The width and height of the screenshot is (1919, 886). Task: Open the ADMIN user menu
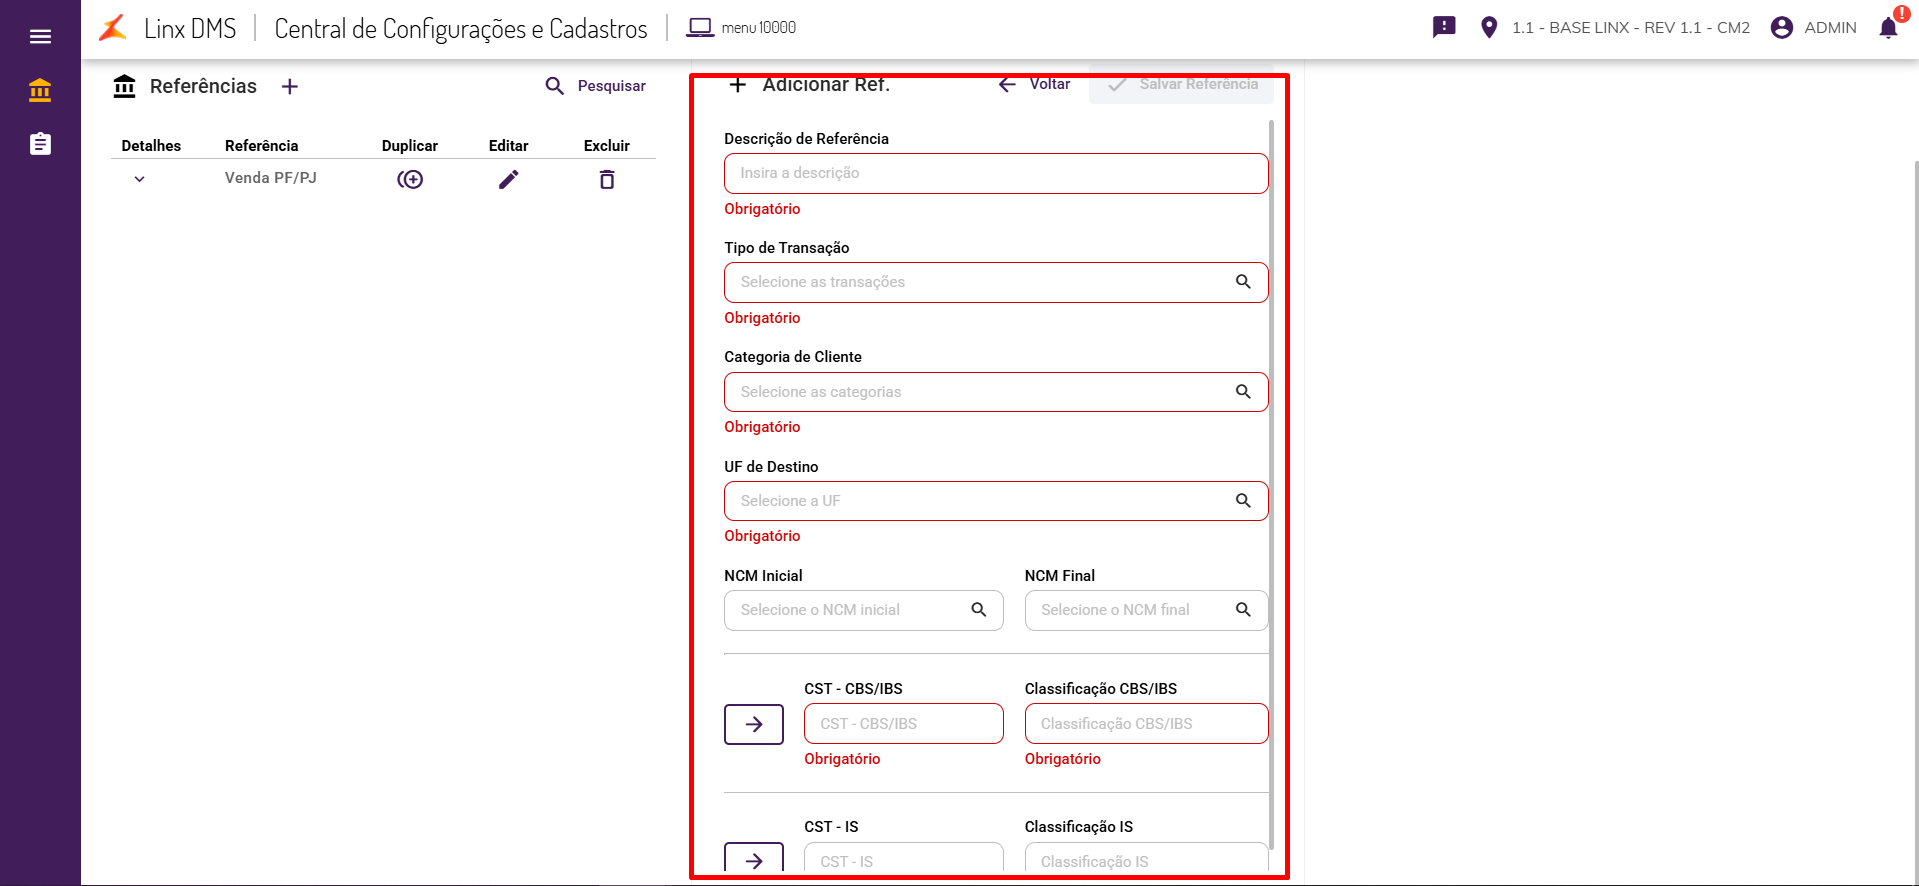(x=1814, y=28)
